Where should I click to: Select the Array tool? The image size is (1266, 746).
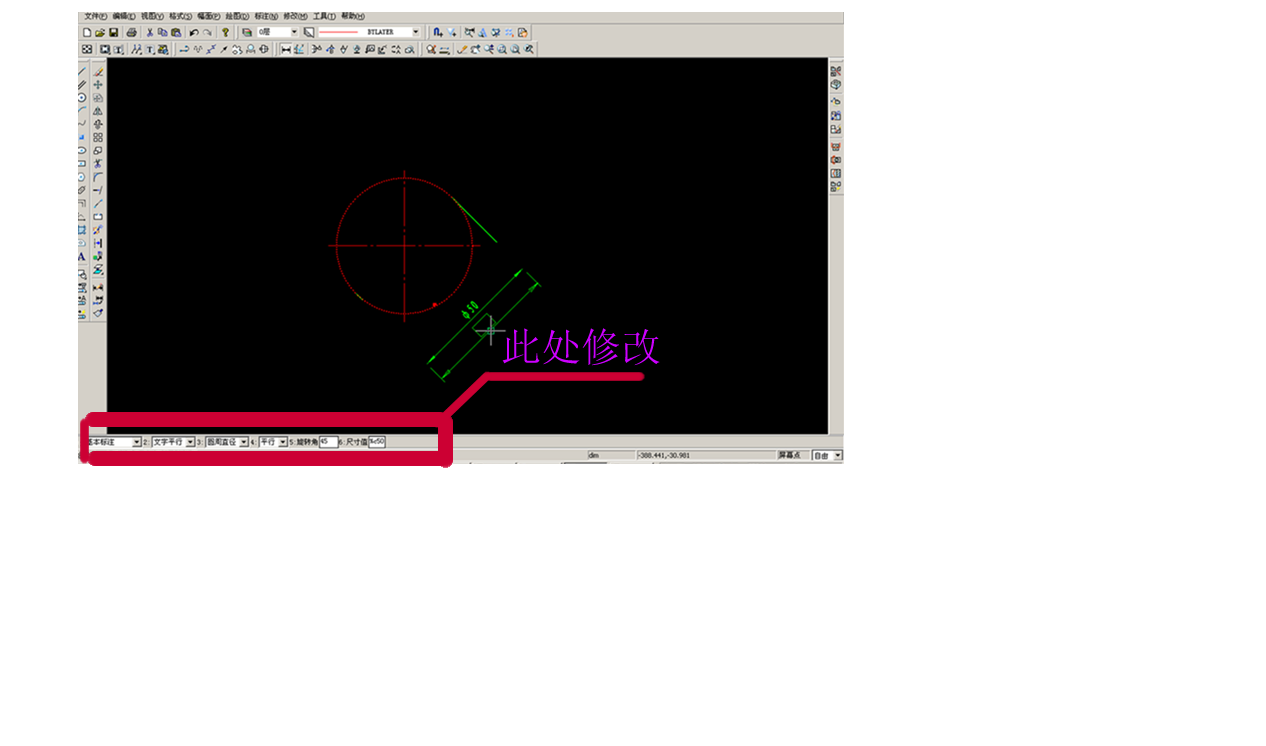tap(98, 136)
